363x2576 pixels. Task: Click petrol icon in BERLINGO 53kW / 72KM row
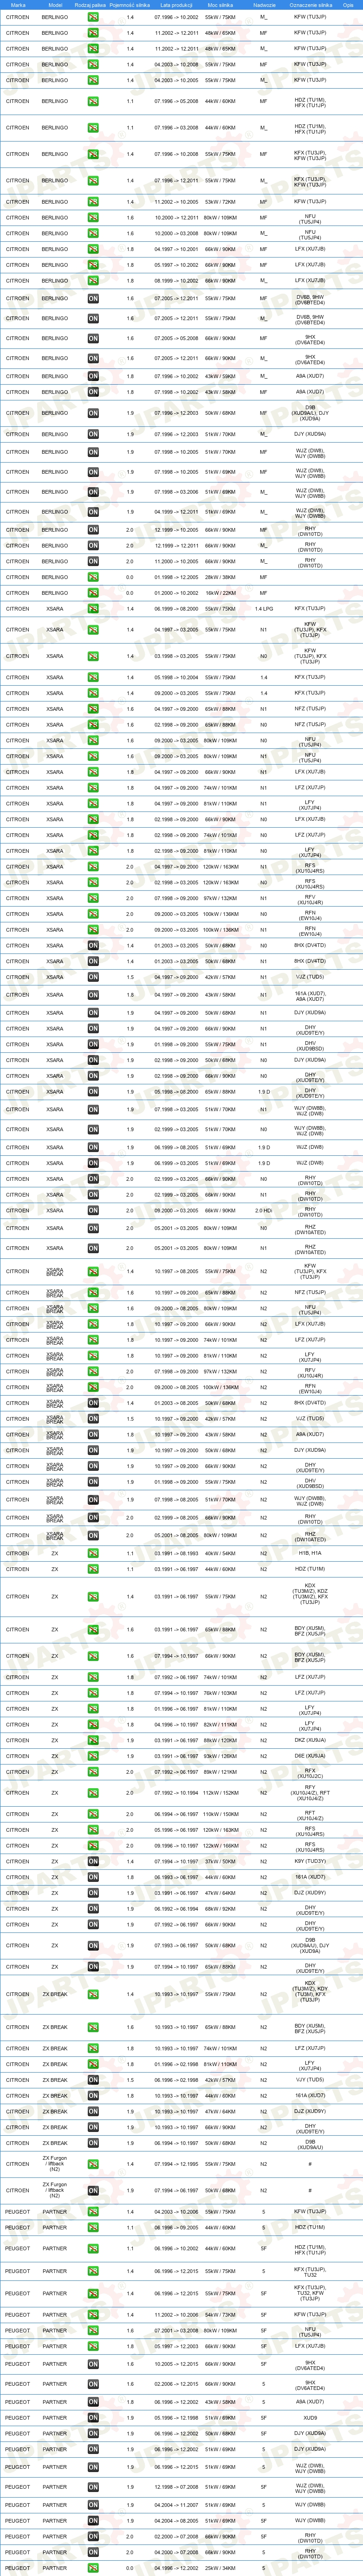coord(93,202)
